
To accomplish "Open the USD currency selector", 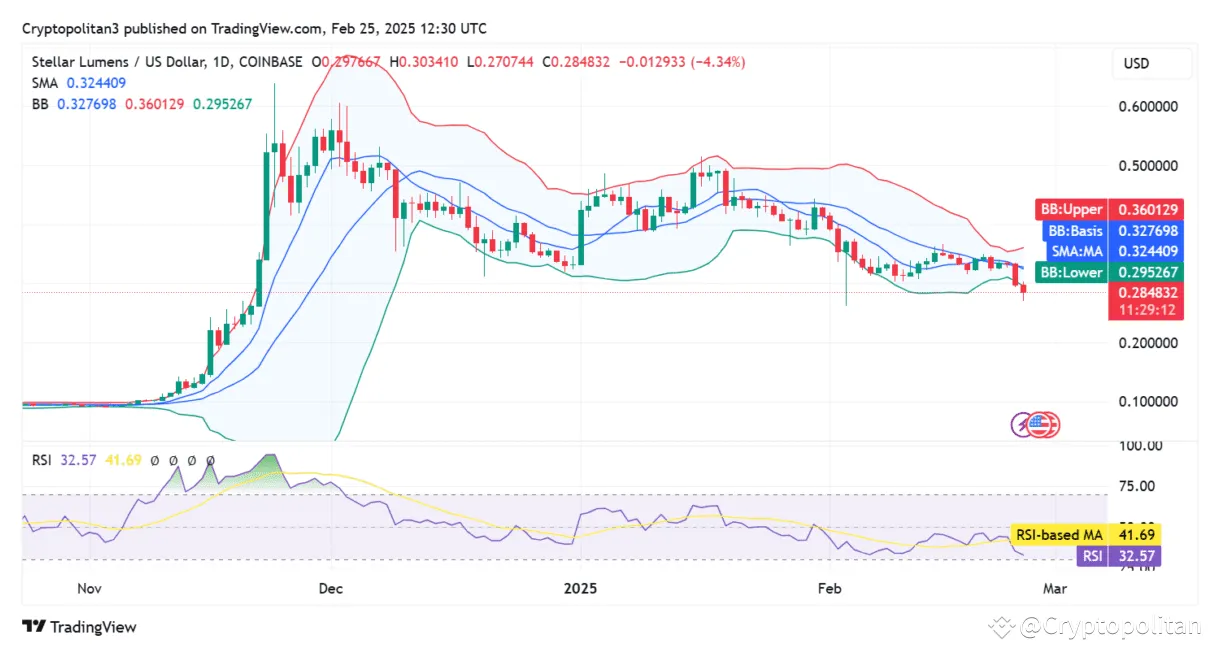I will 1151,63.
